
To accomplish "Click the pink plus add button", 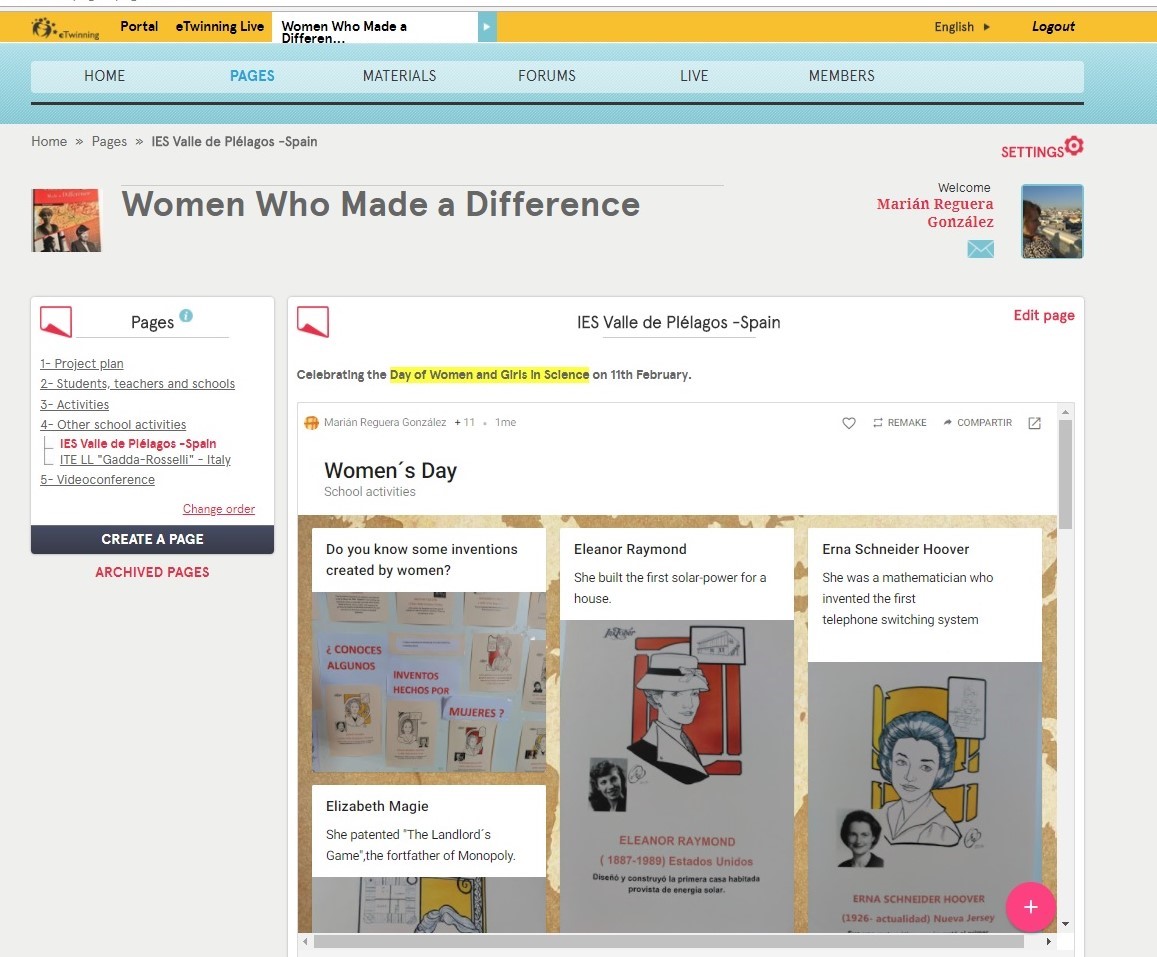I will pos(1031,907).
